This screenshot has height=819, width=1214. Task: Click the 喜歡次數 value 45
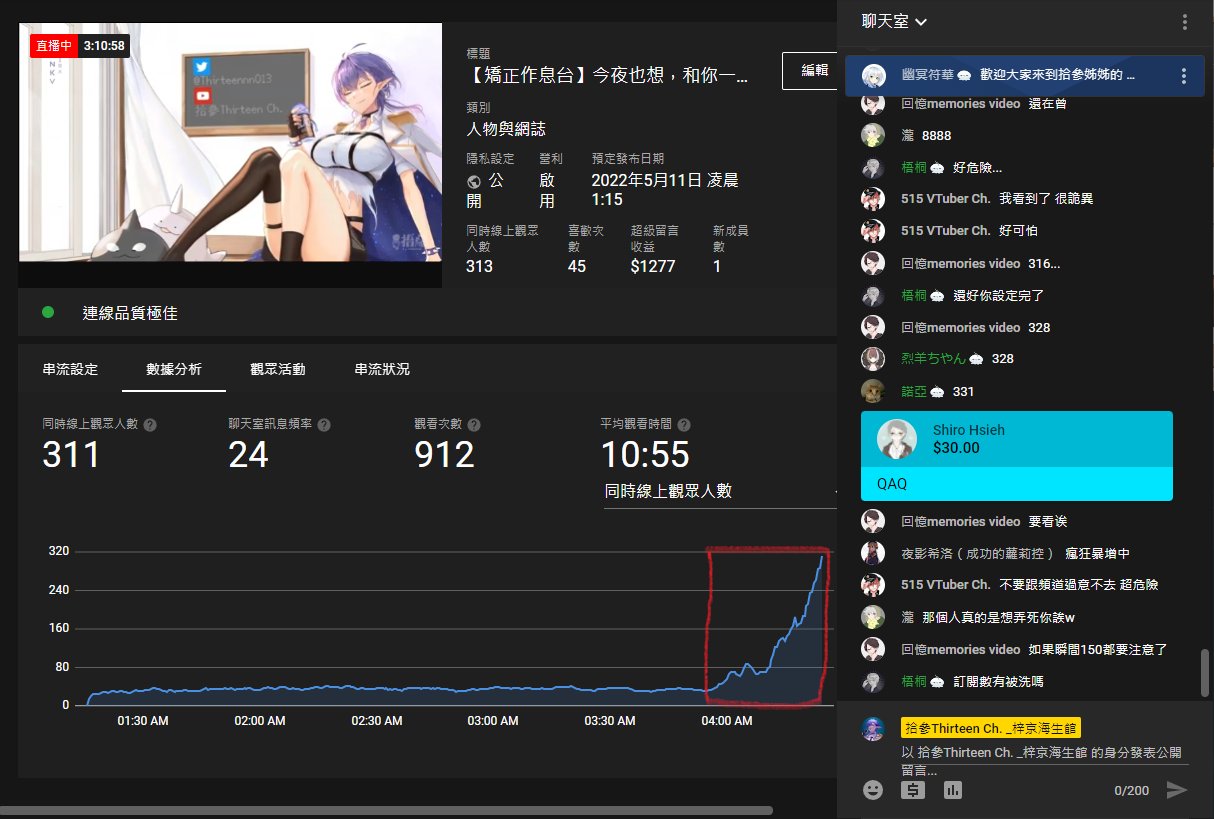coord(577,266)
